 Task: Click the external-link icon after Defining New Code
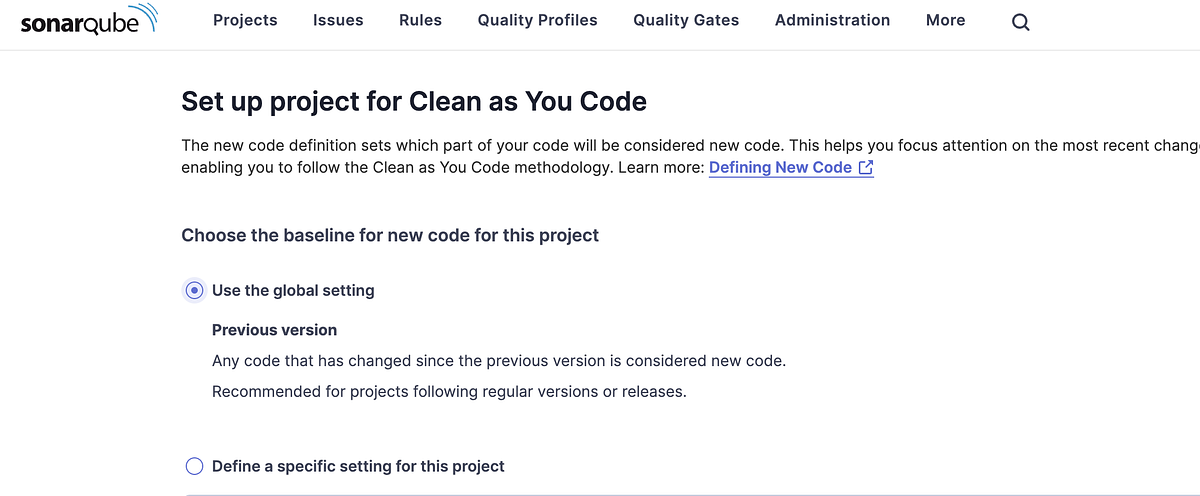pyautogui.click(x=866, y=168)
